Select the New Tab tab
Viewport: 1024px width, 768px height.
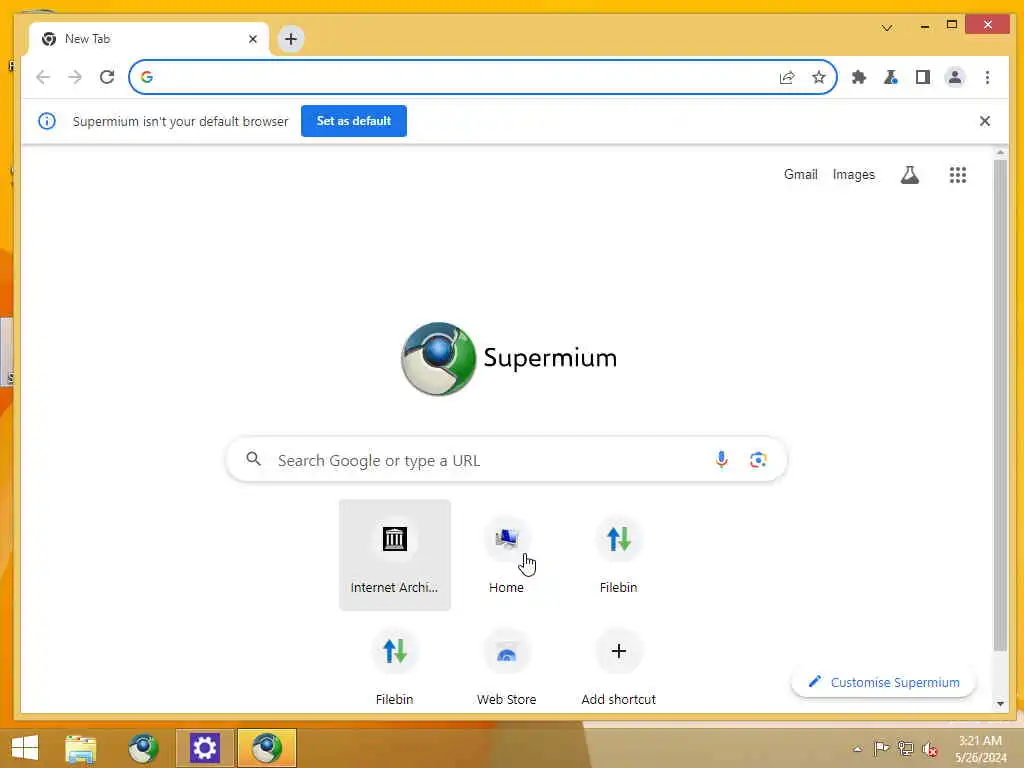(x=149, y=39)
